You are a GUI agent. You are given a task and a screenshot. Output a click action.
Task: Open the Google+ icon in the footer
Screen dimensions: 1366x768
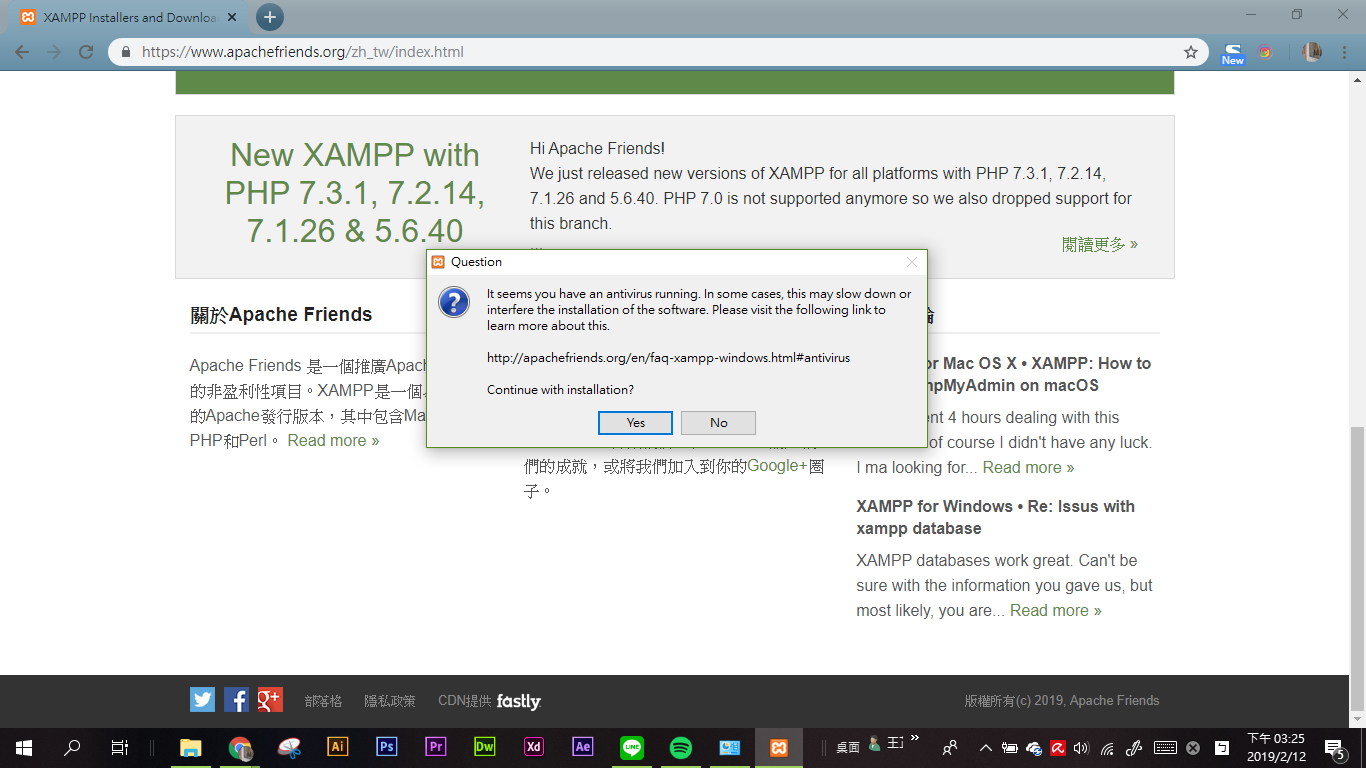[x=270, y=699]
